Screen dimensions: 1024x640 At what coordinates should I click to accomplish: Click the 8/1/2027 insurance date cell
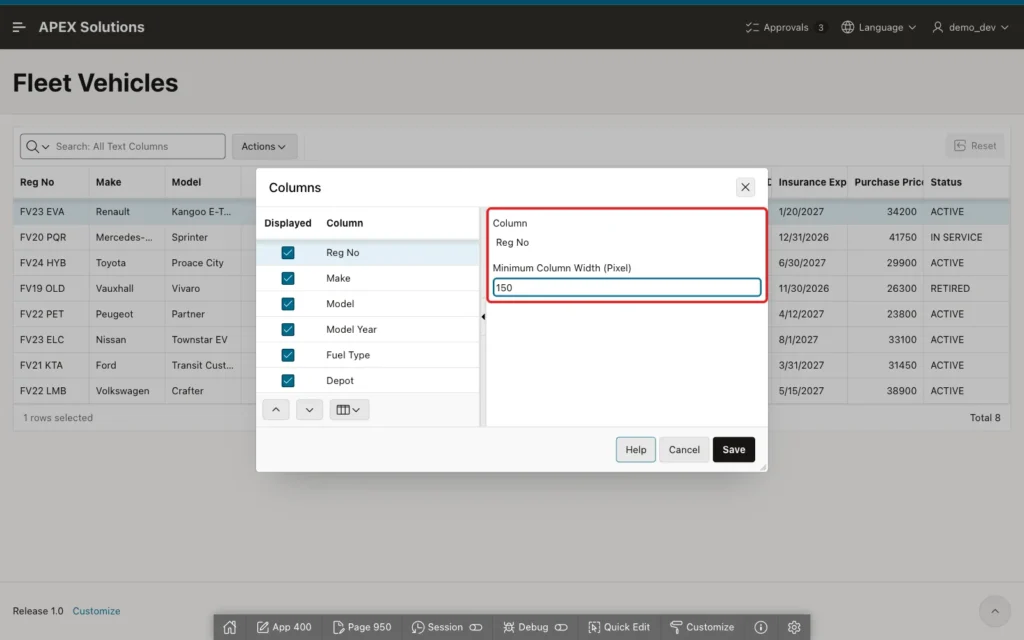point(810,340)
